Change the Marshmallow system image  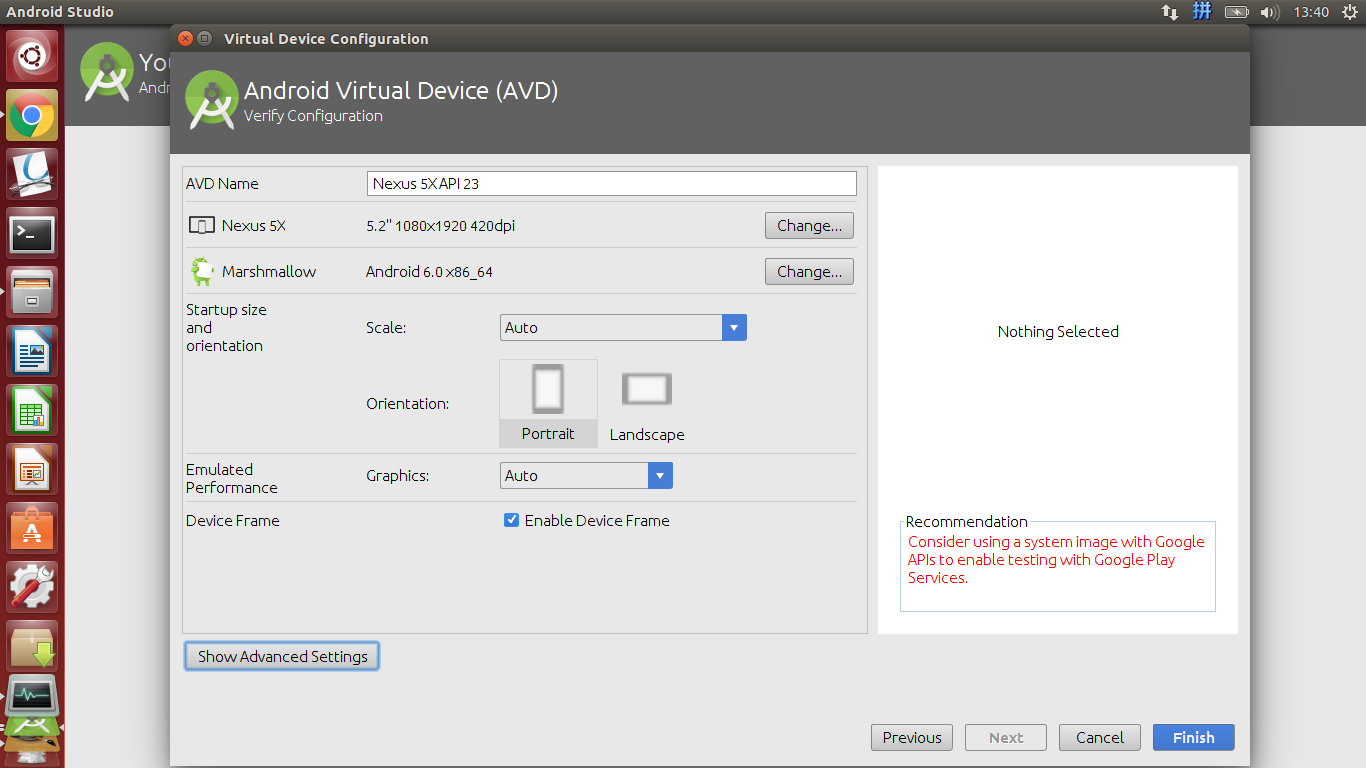(x=809, y=271)
